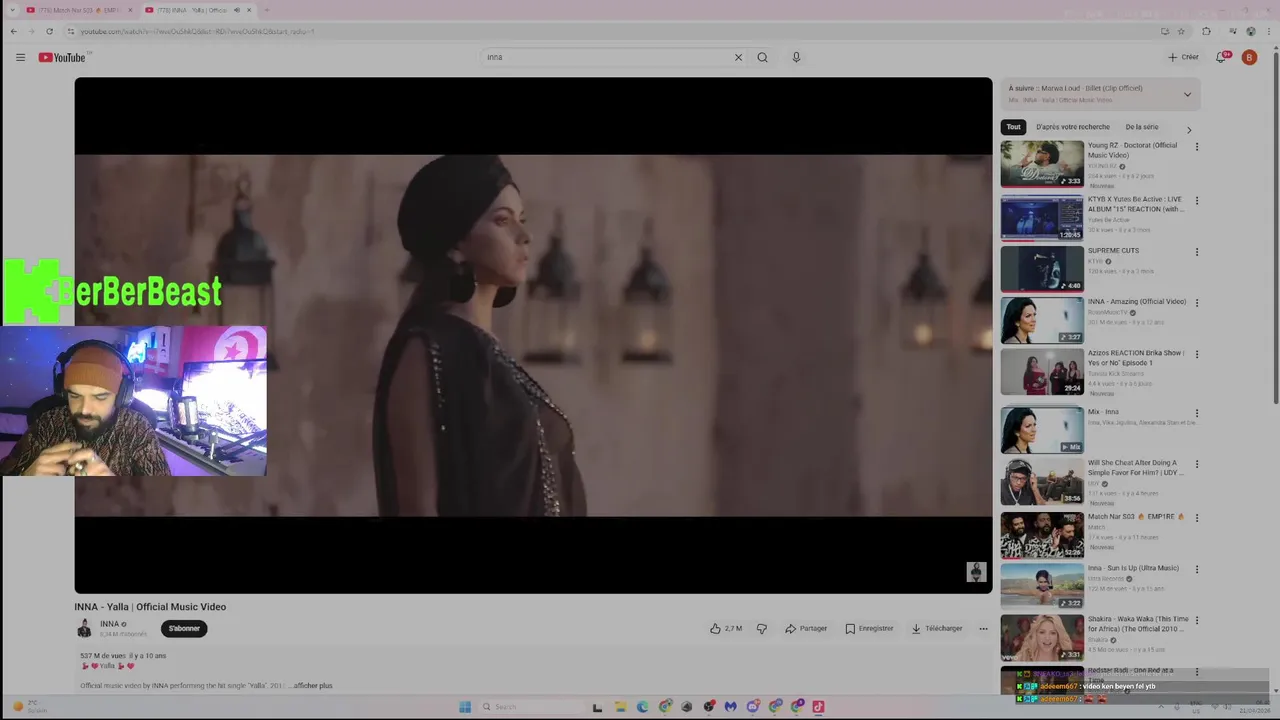Open the Young RZ - Doctorat thumbnail
Screen dimensions: 1280x720
tap(1042, 164)
